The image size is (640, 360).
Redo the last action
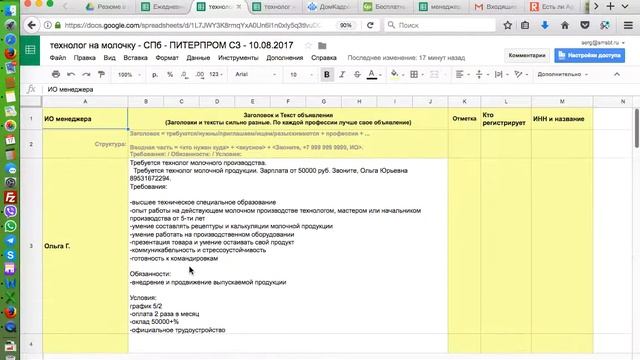86,74
